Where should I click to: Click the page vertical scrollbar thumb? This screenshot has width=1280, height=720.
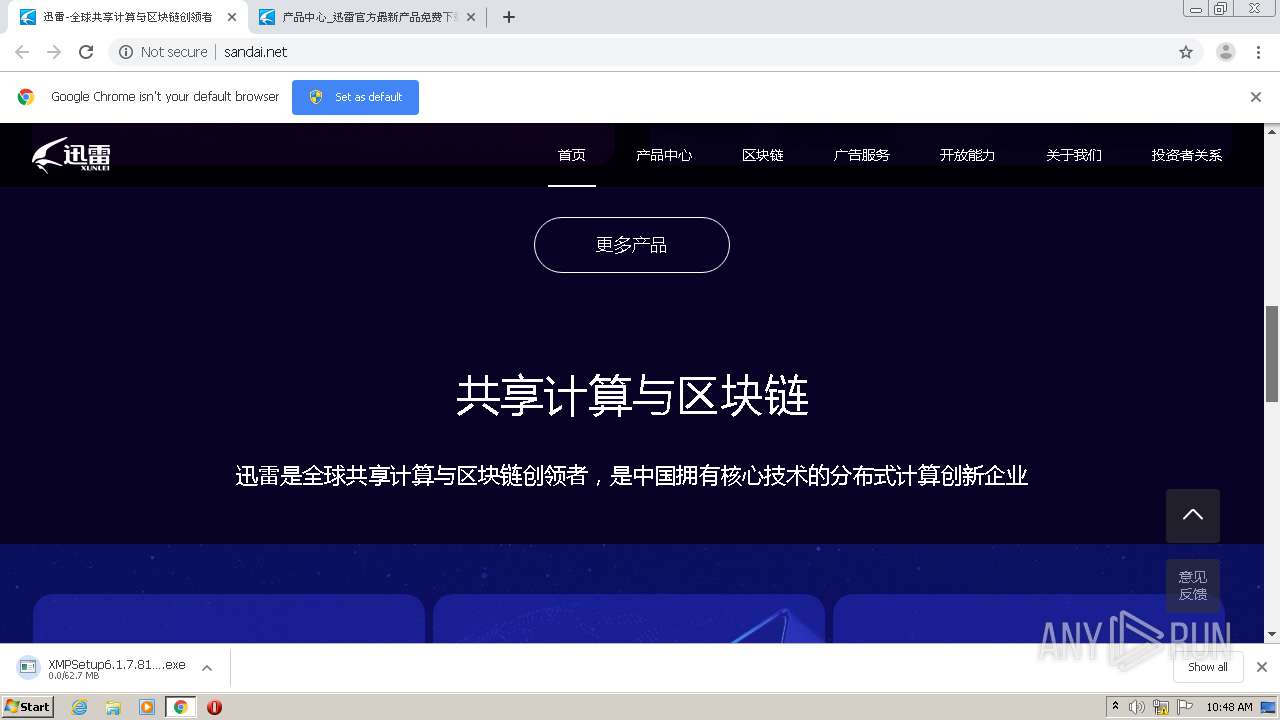pyautogui.click(x=1272, y=353)
